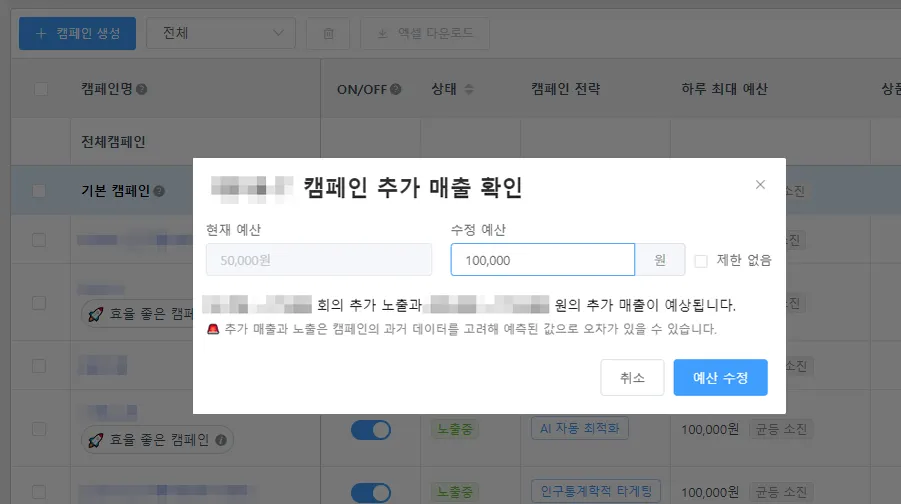Click the 예산 수정 button
Screen dimensions: 901x504
tap(720, 378)
